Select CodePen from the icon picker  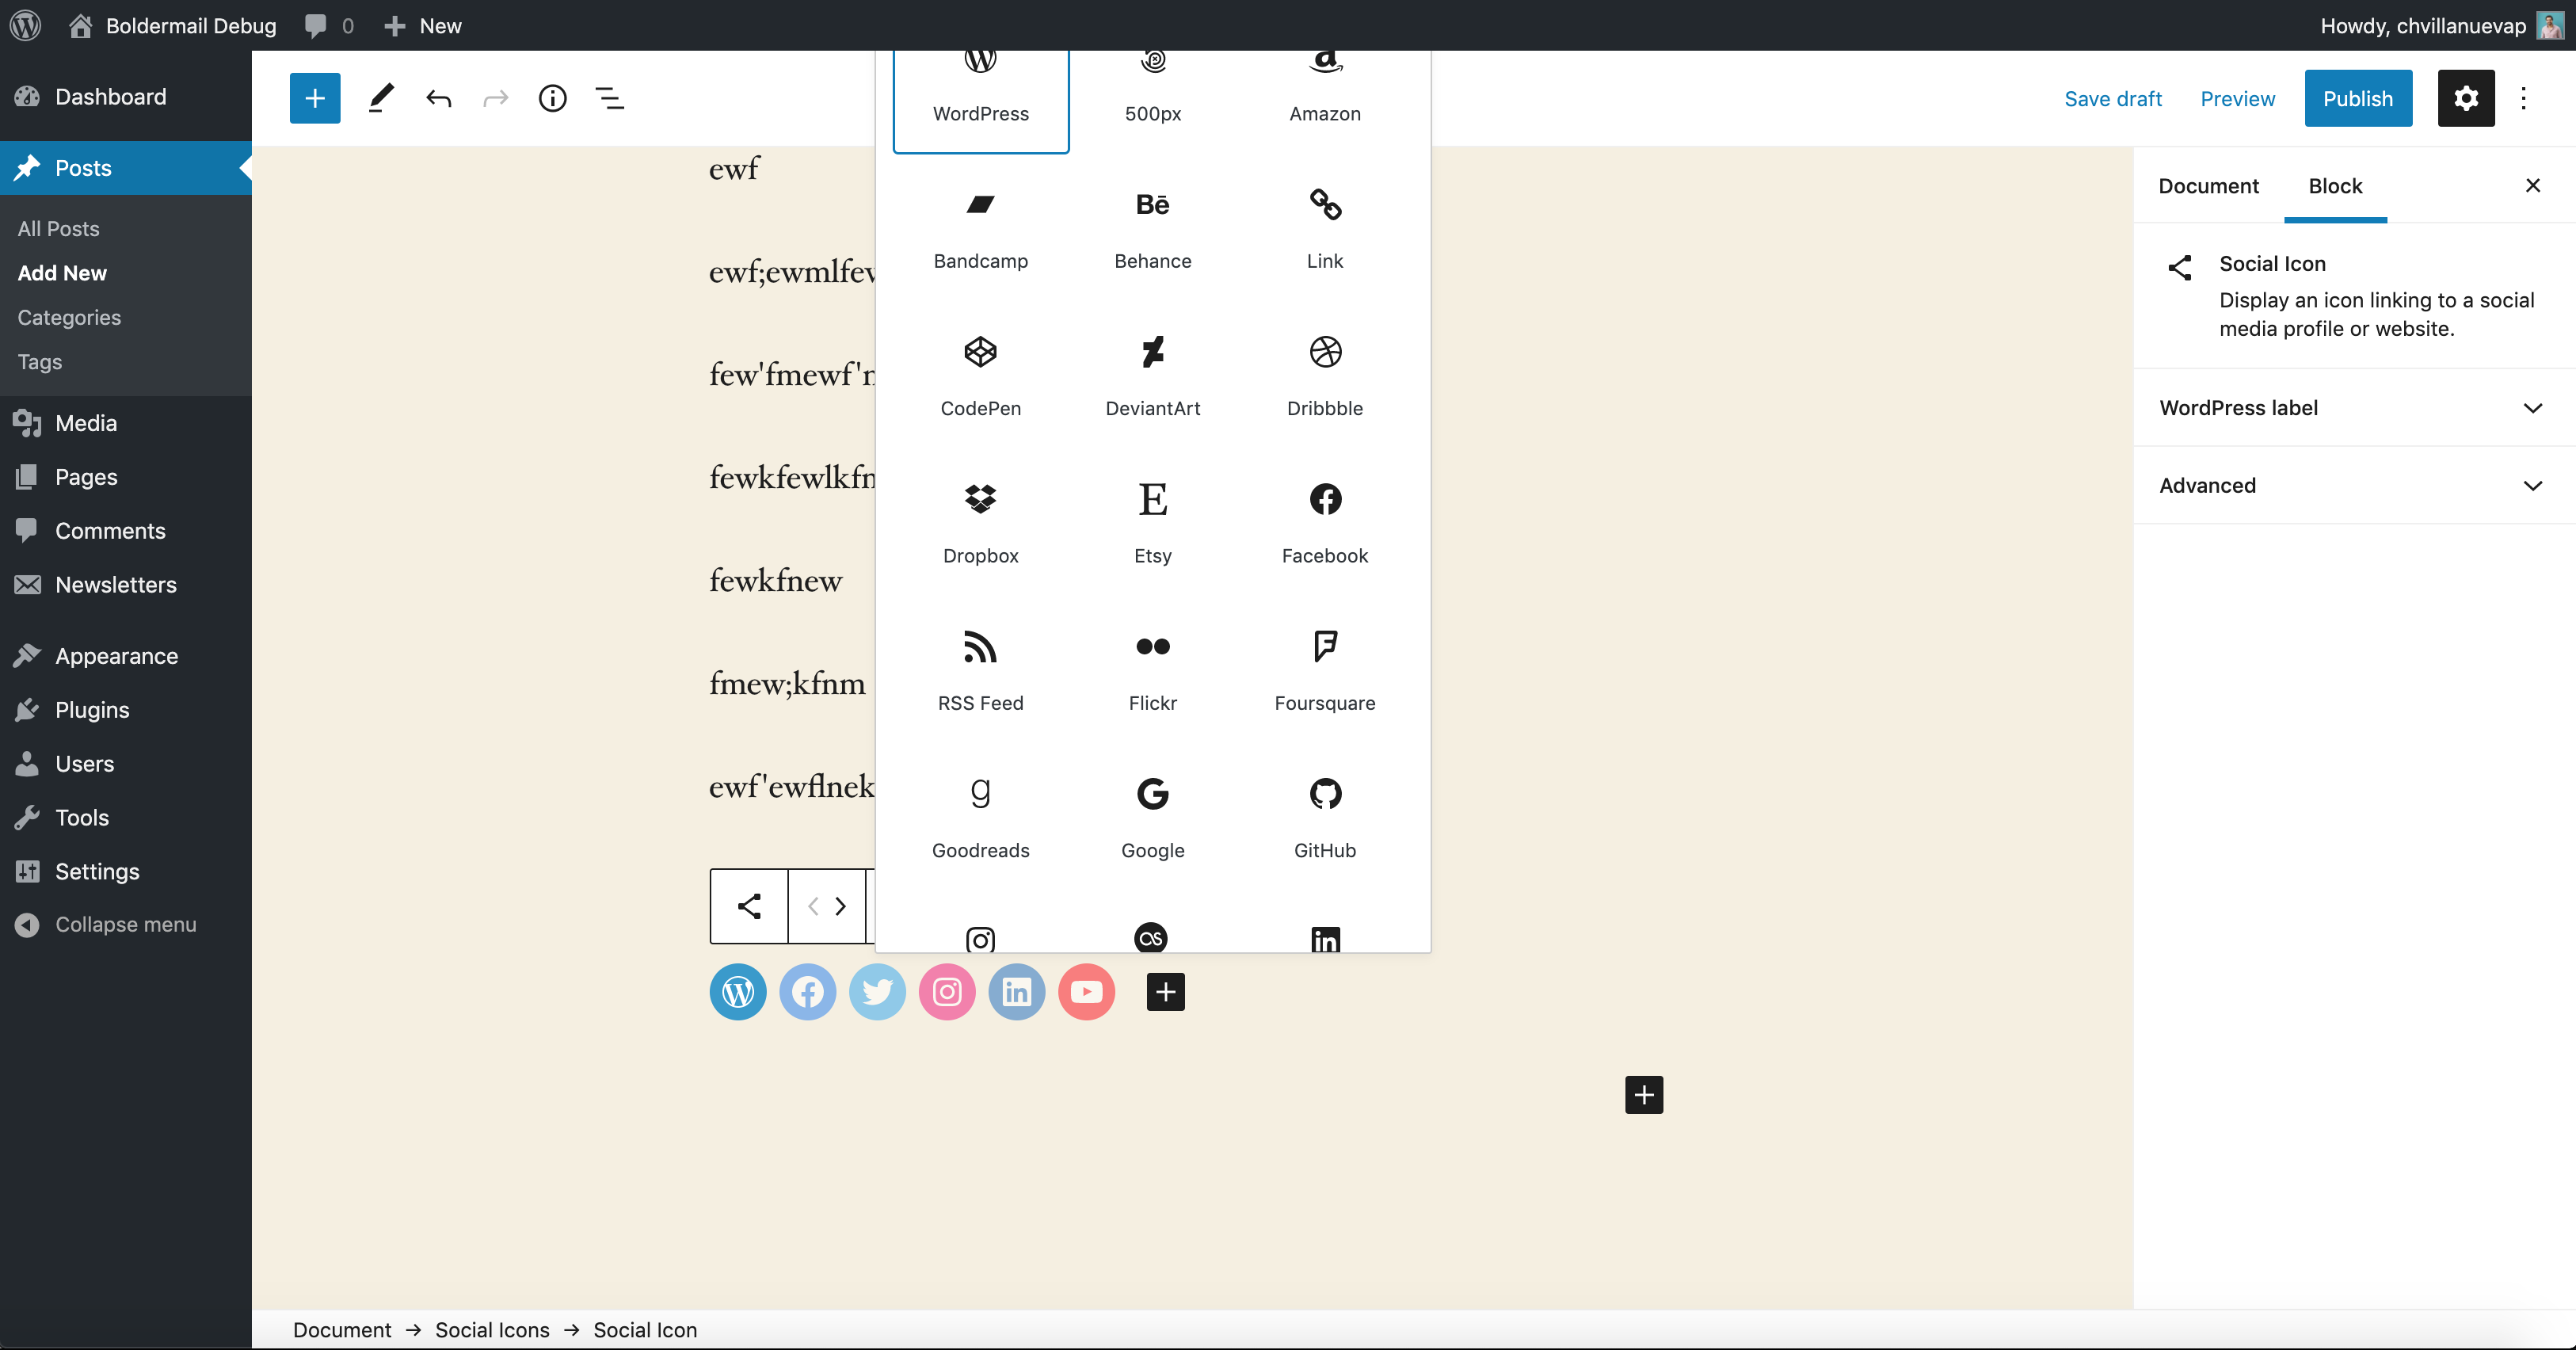coord(980,377)
